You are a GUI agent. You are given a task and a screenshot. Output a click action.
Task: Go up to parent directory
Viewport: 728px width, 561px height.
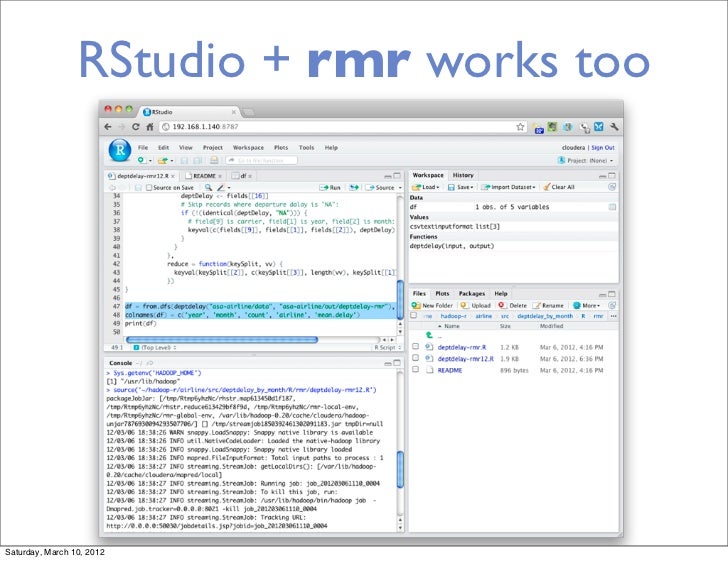point(429,335)
